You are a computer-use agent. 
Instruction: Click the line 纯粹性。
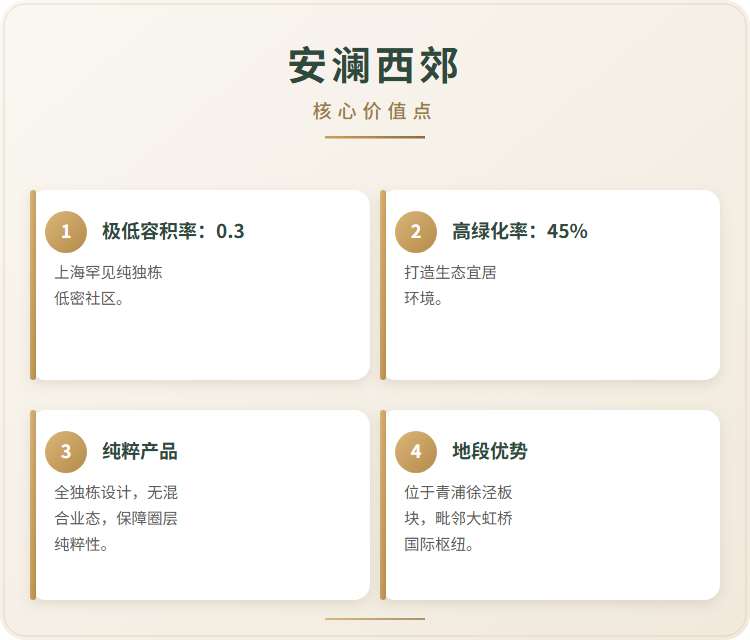[81, 544]
